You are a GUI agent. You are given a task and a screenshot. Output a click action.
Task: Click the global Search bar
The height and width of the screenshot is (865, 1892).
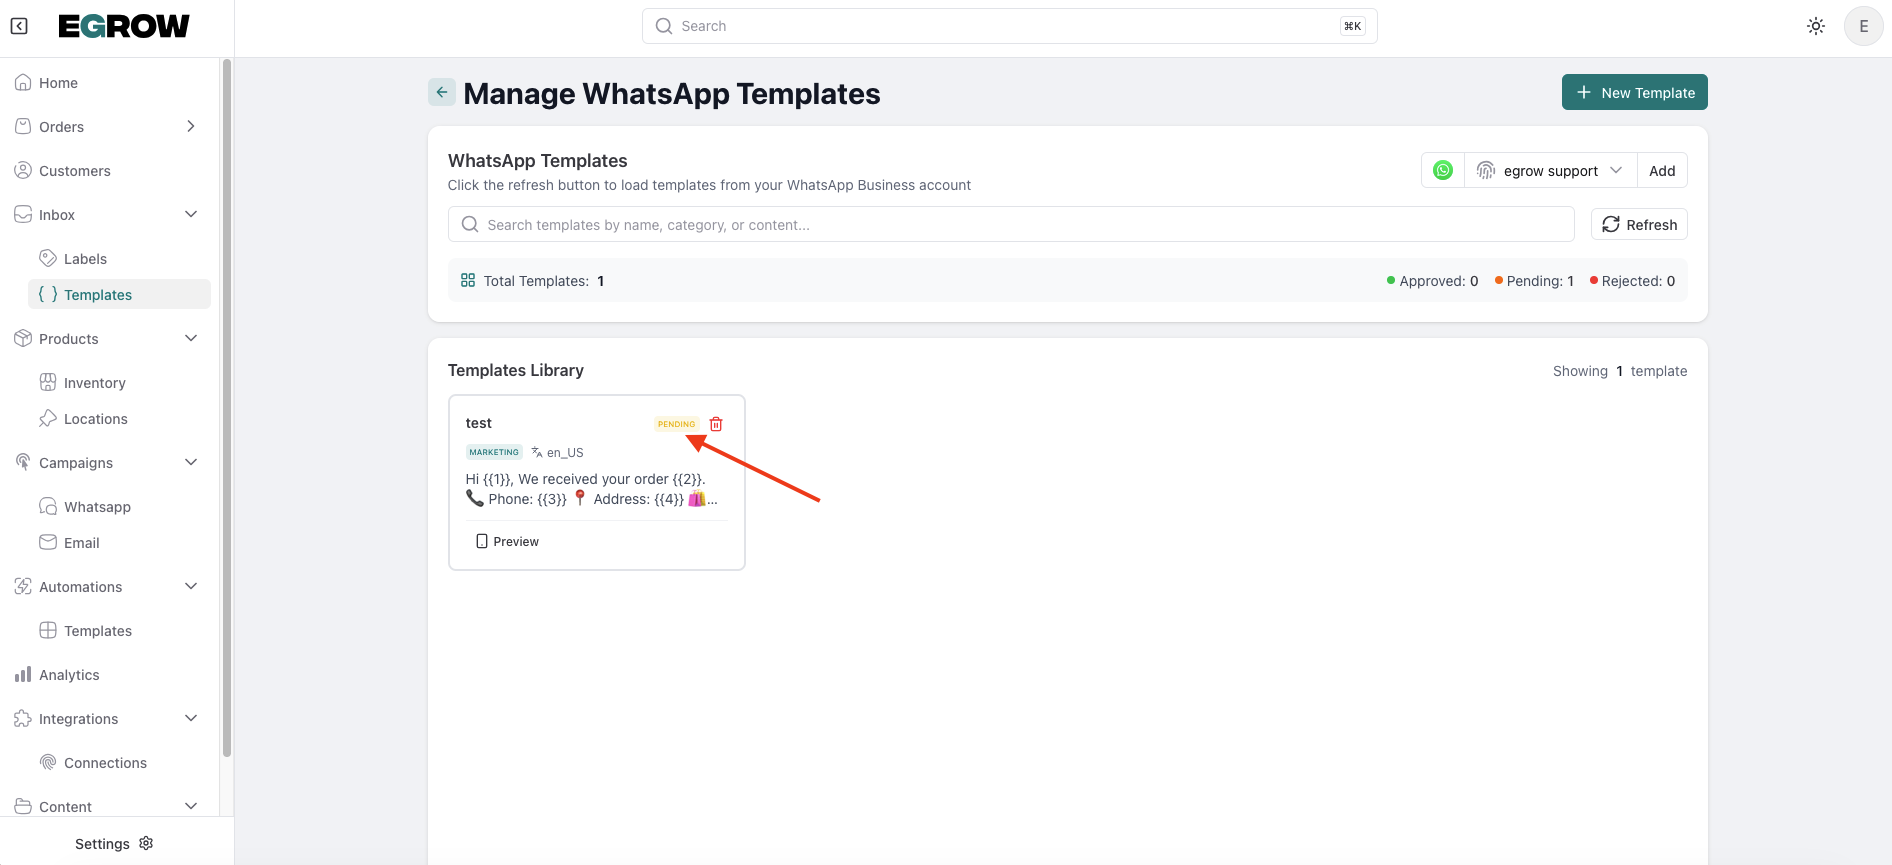pyautogui.click(x=1009, y=26)
